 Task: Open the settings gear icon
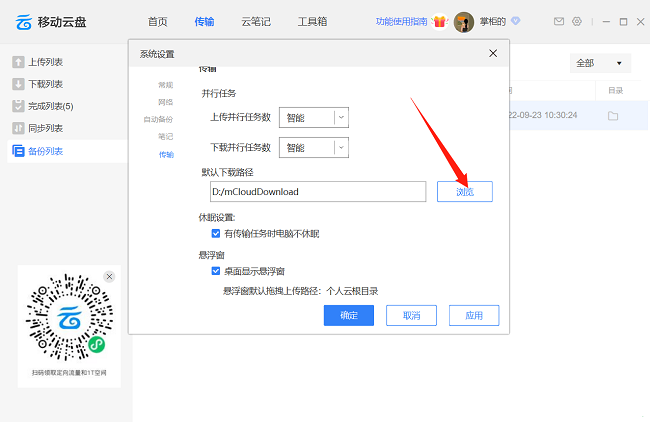pos(577,22)
